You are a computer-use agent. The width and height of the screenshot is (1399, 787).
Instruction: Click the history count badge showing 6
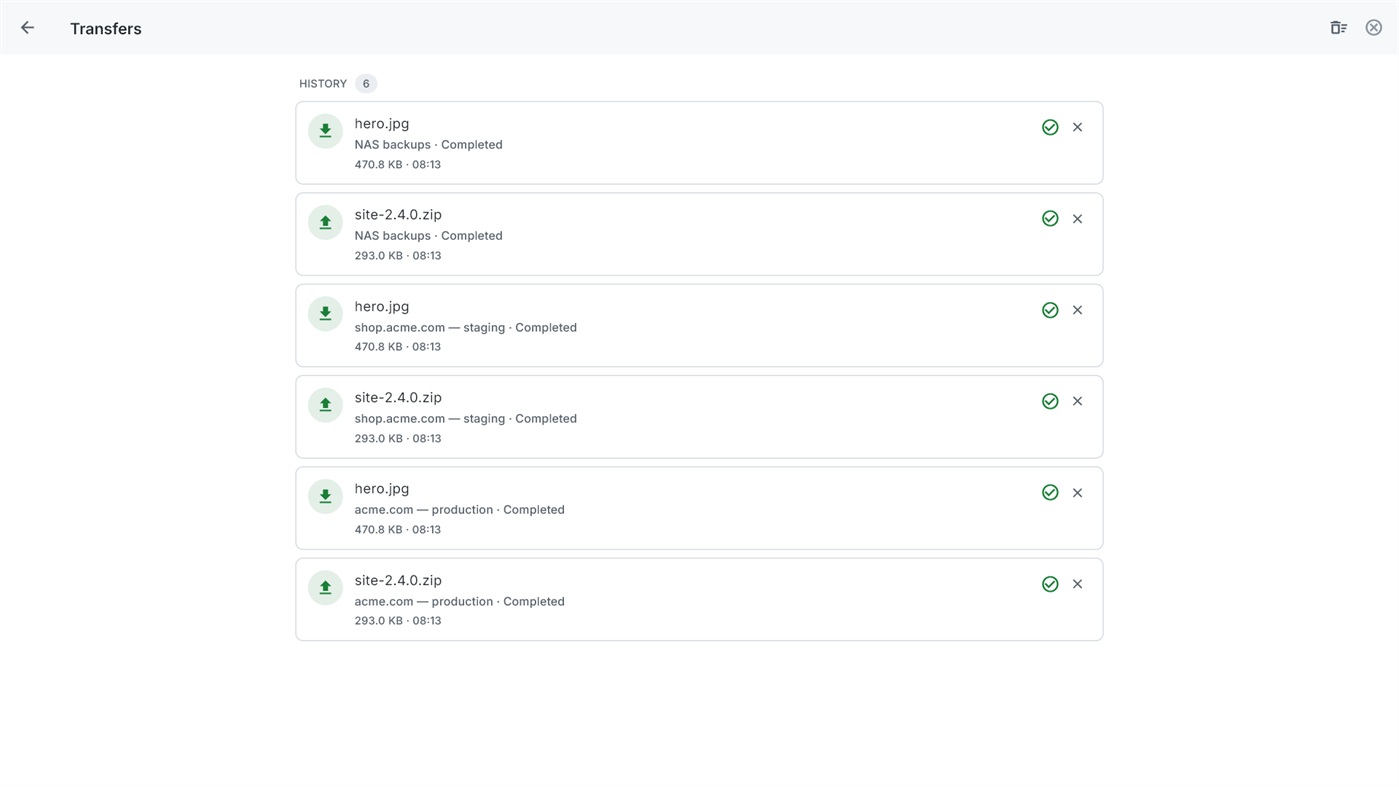click(x=366, y=84)
